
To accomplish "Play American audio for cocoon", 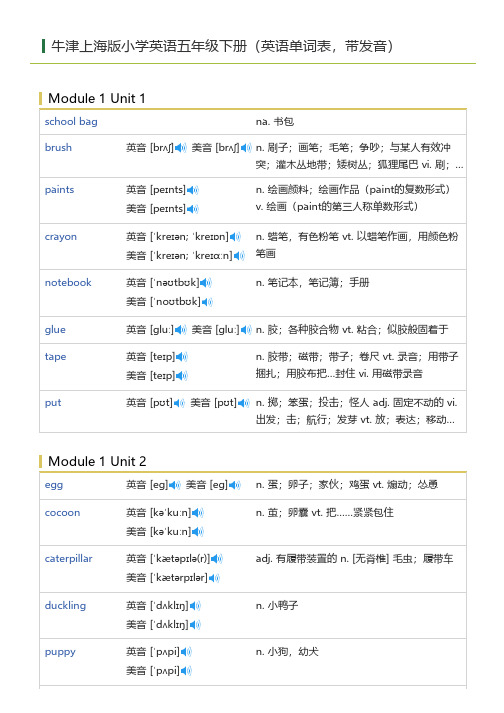I will click(x=198, y=532).
